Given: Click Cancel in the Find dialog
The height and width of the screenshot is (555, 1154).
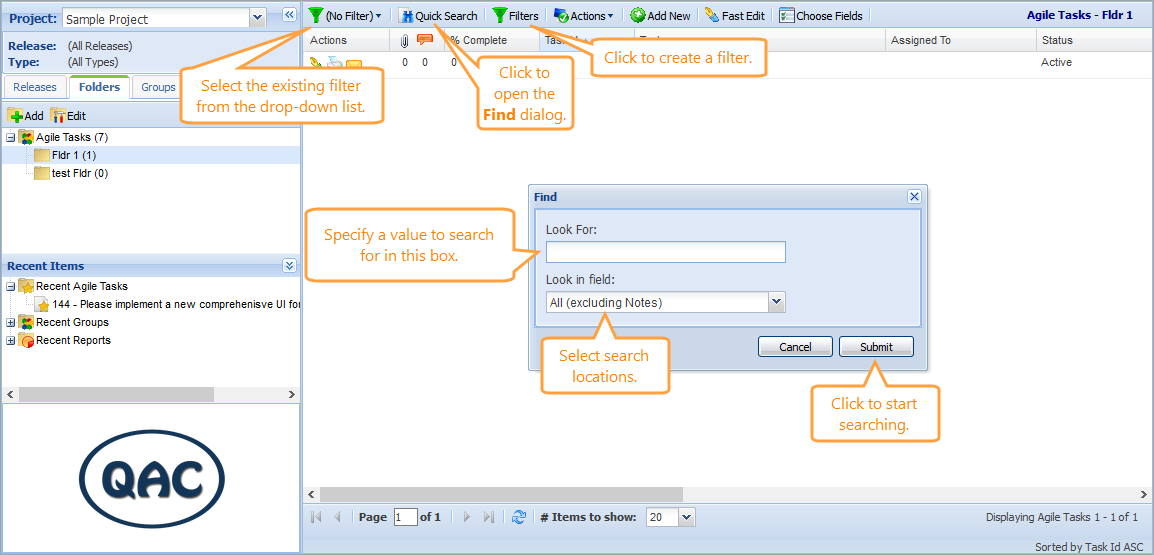Looking at the screenshot, I should tap(795, 347).
